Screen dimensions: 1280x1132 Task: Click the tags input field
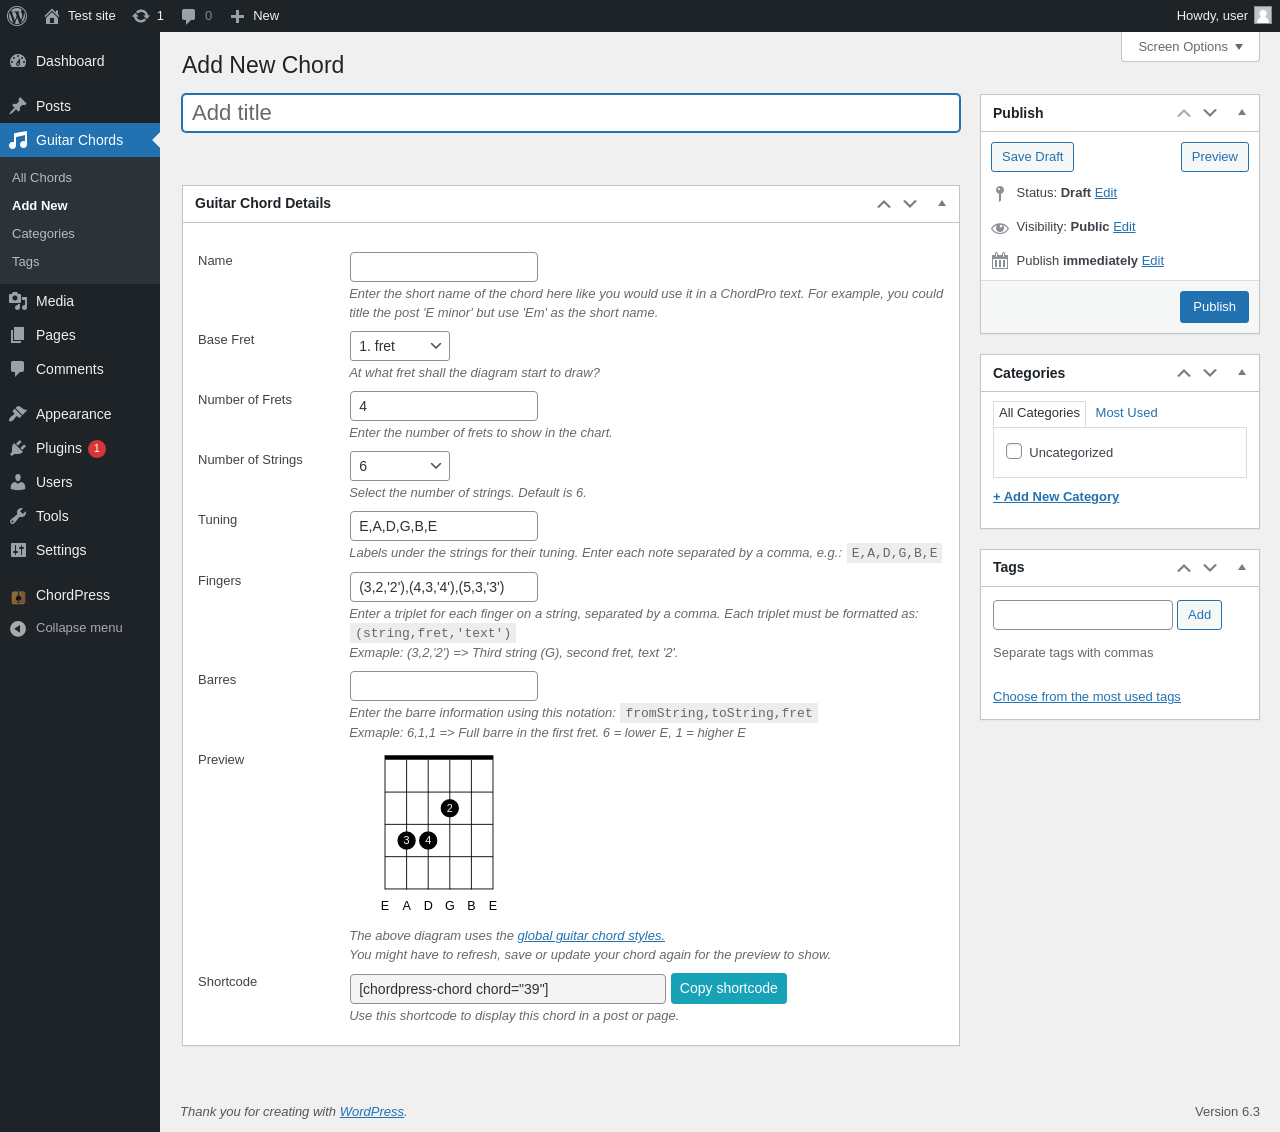point(1083,615)
